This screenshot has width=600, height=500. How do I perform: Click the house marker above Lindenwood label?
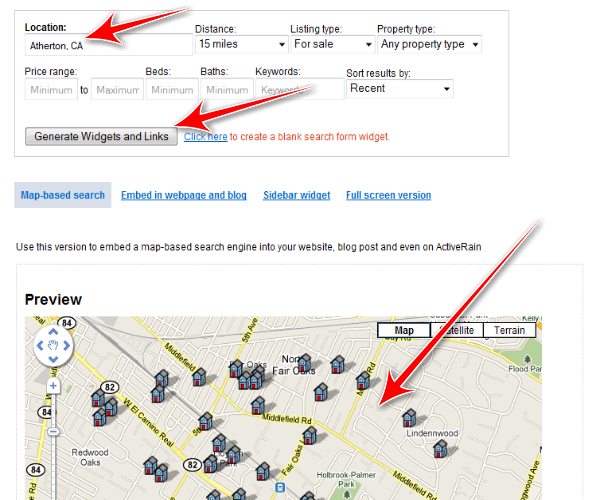point(408,417)
